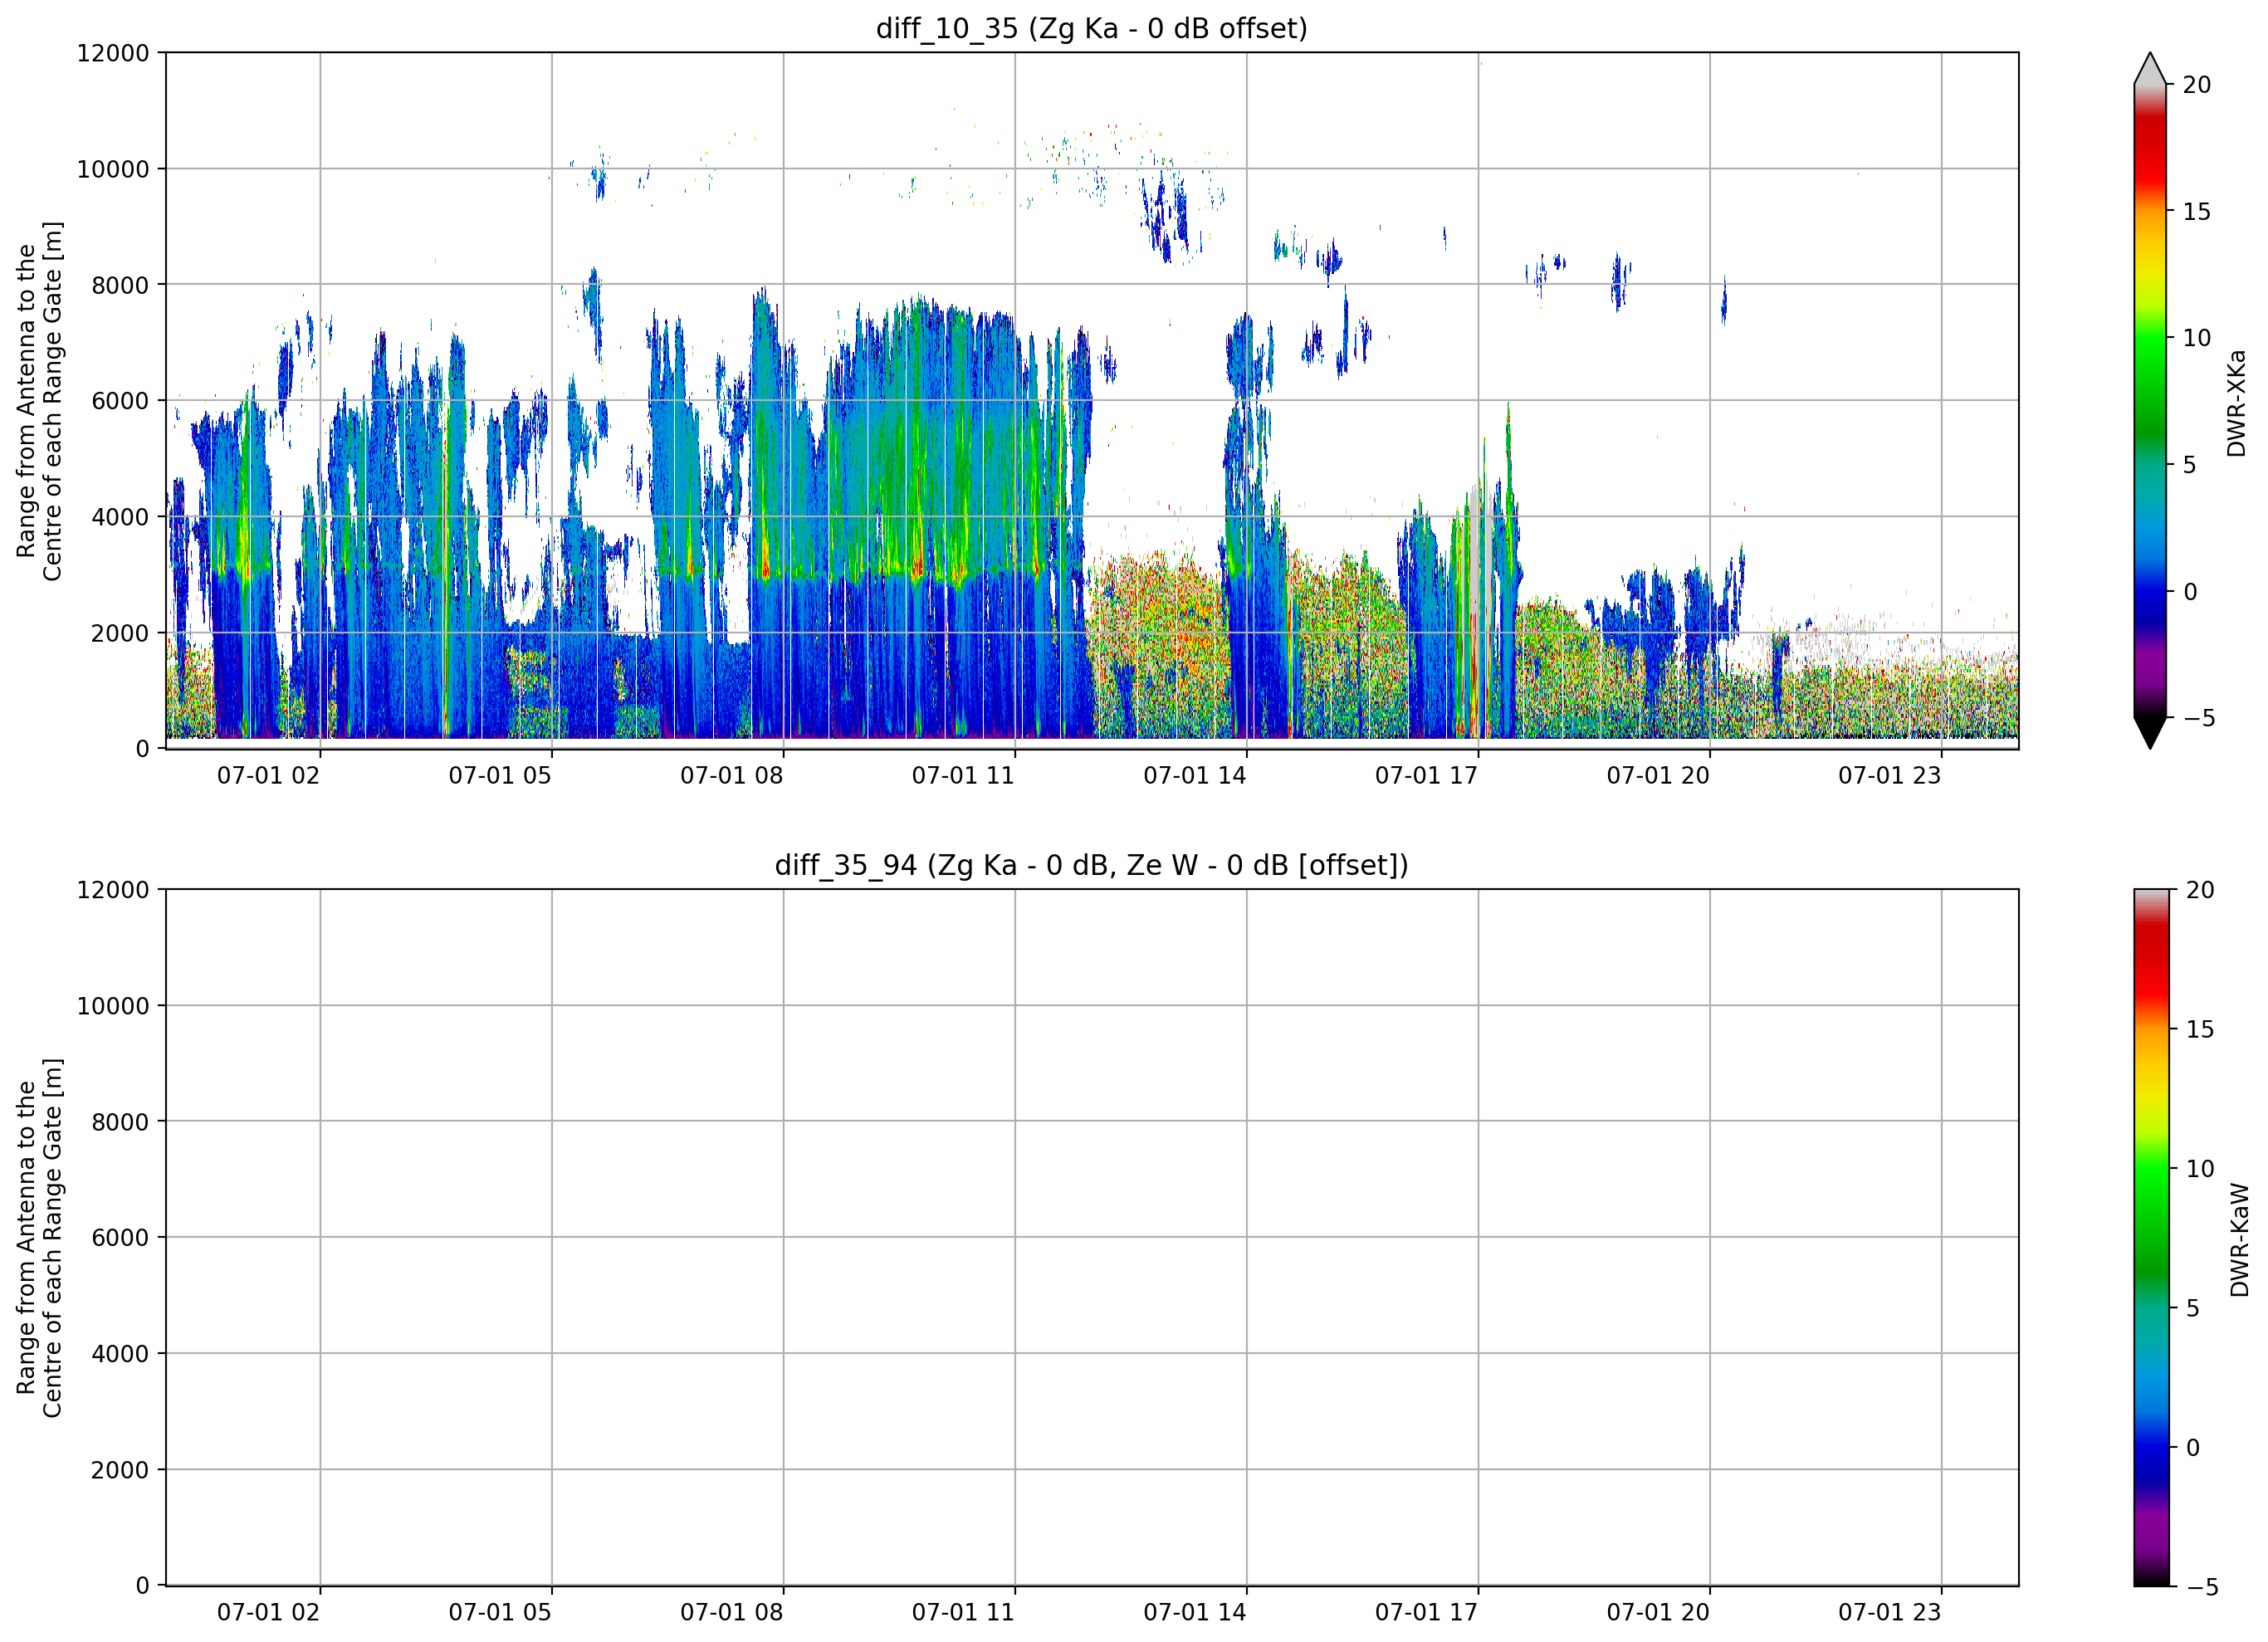The image size is (2268, 1642).
Task: Click the 07-01 02 tick label, top plot
Action: point(268,775)
